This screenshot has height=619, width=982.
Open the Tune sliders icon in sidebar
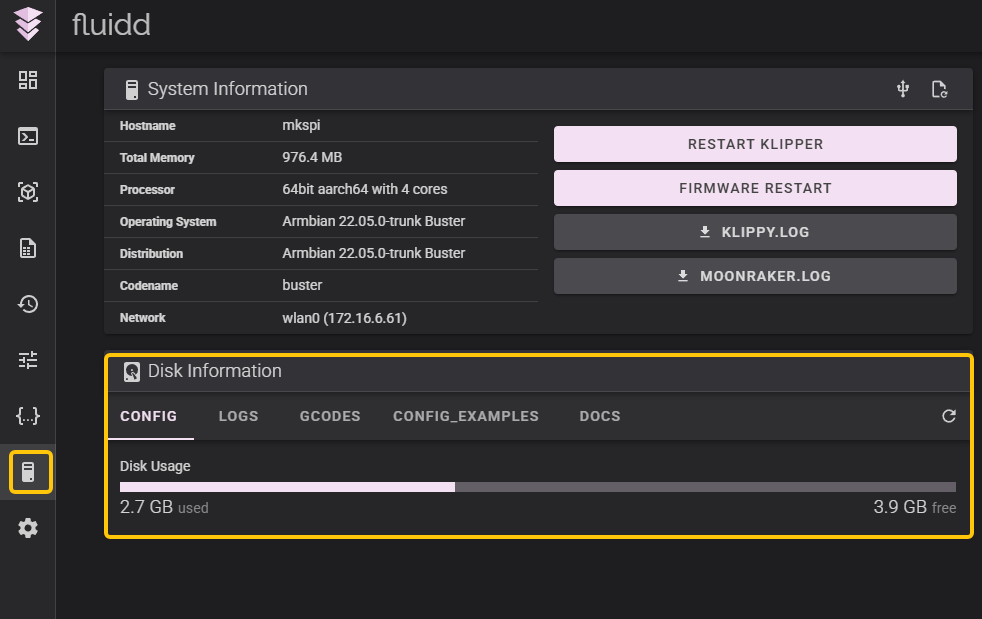28,360
